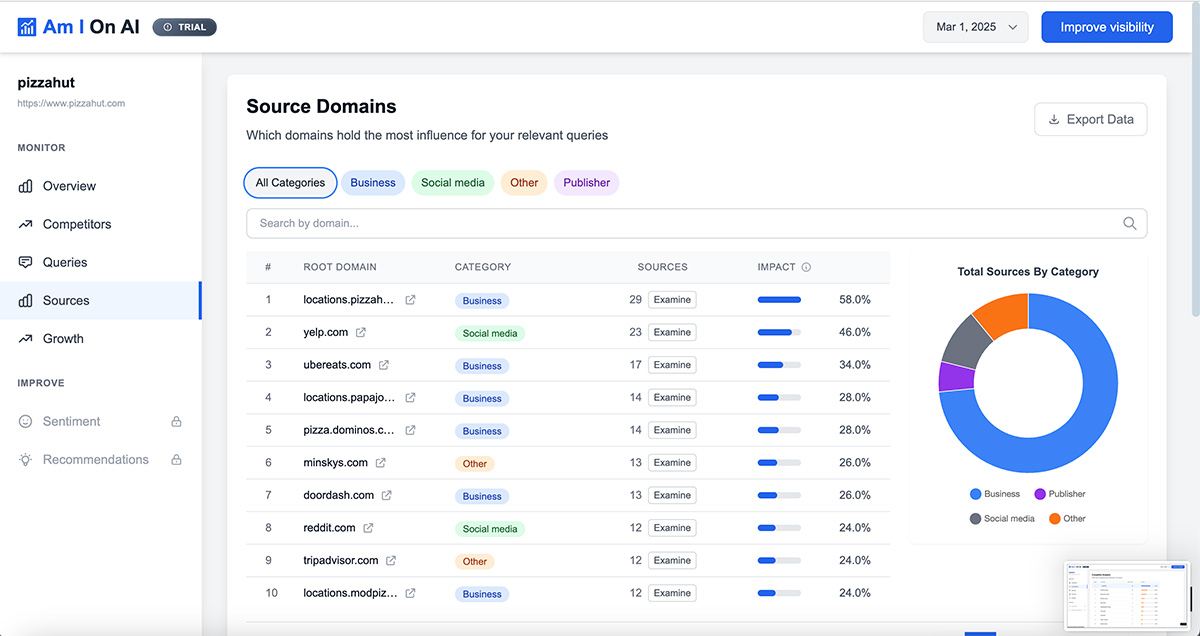Click the Sentiment smiley face icon

click(26, 421)
